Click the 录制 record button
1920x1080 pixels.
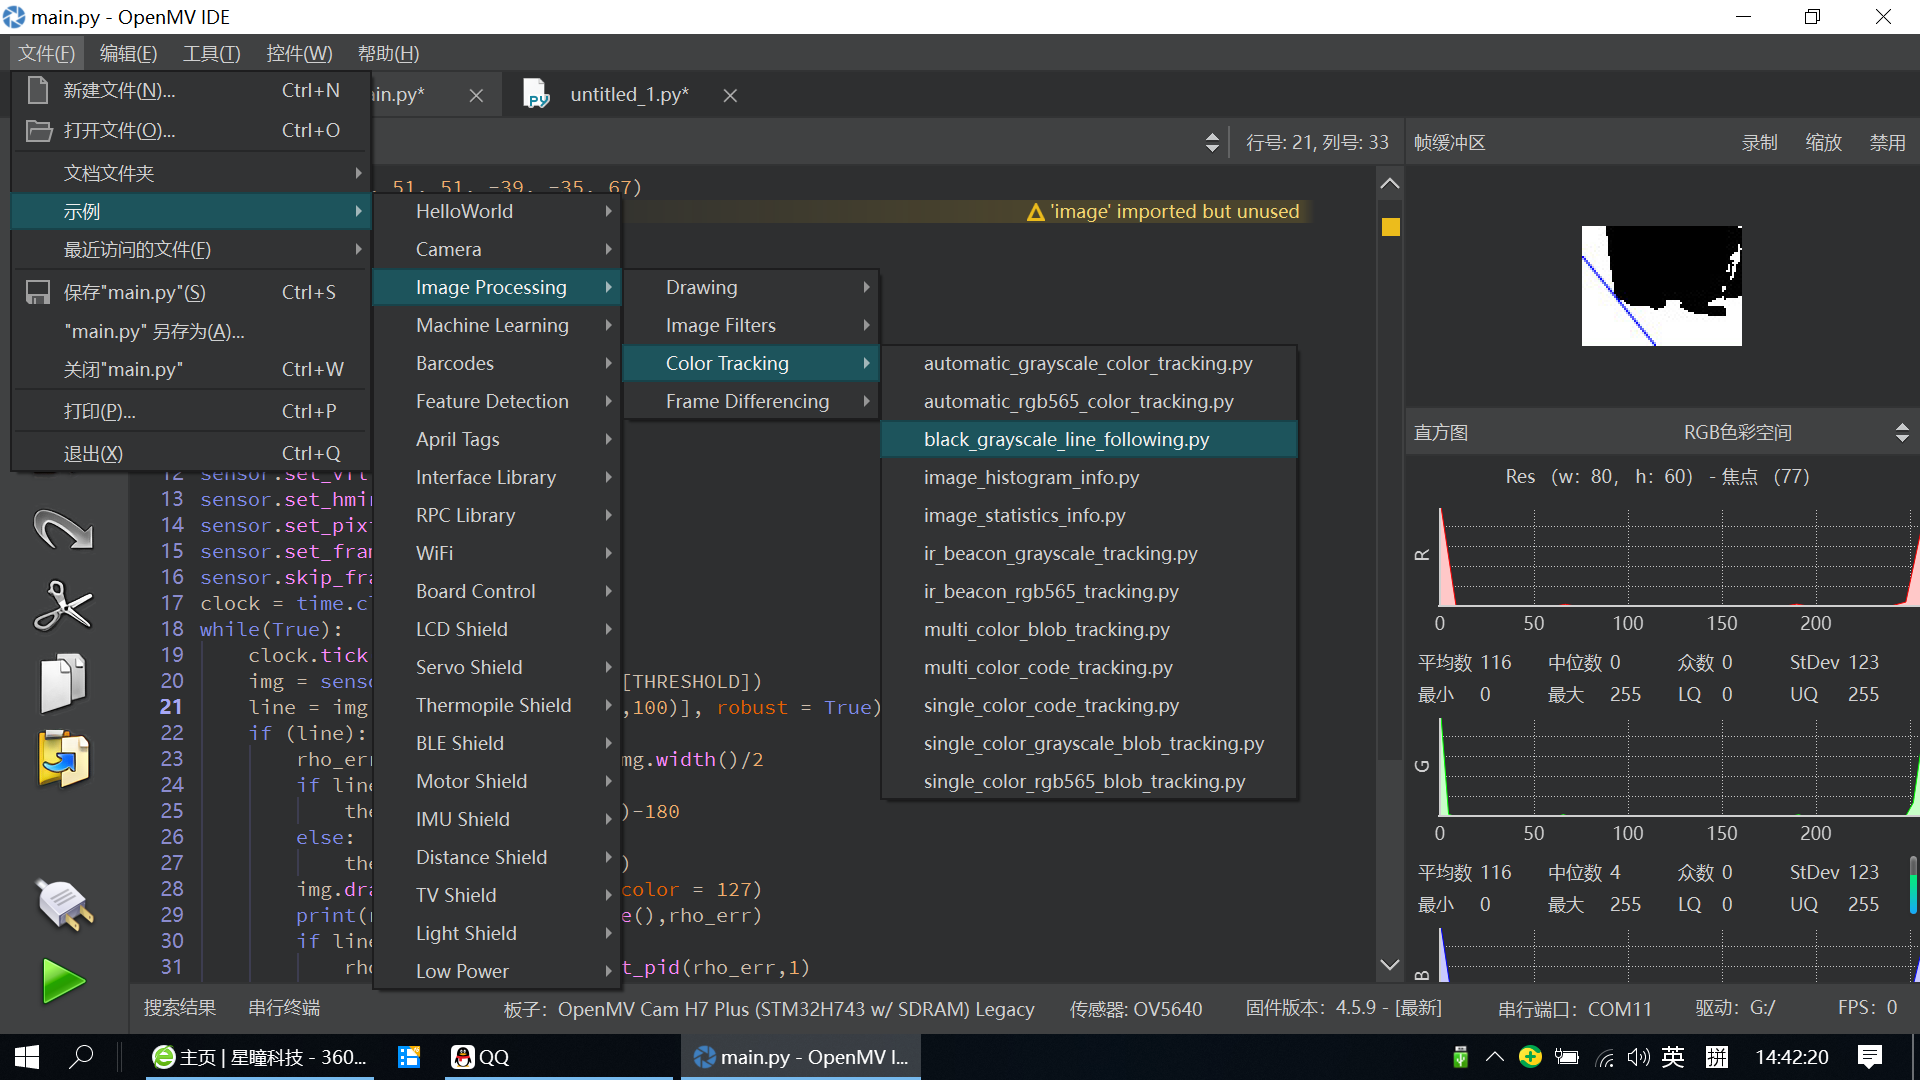click(x=1759, y=142)
